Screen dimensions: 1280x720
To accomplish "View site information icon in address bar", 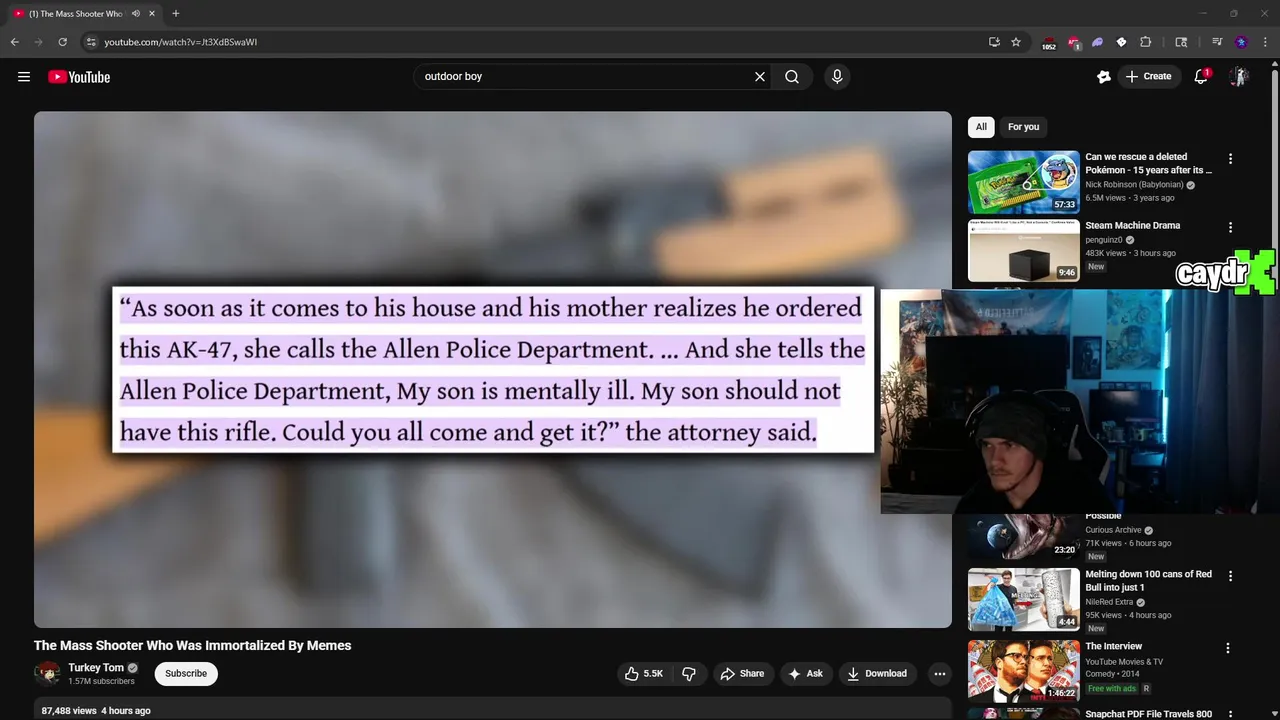I will pyautogui.click(x=91, y=42).
